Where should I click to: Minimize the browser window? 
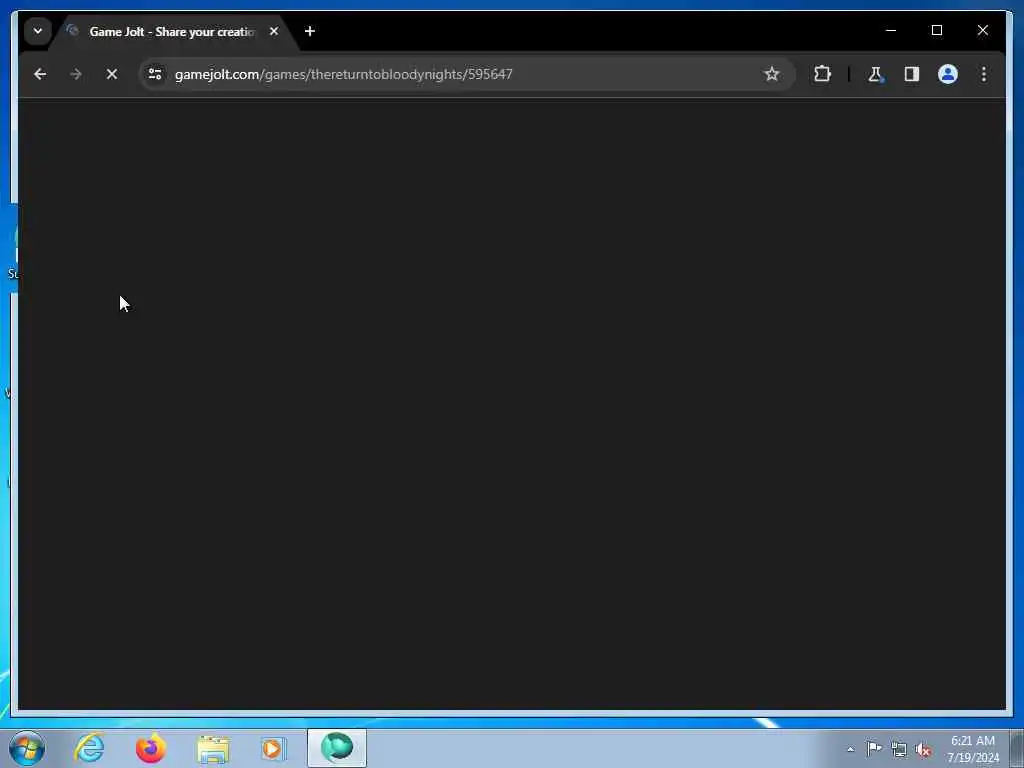click(891, 30)
